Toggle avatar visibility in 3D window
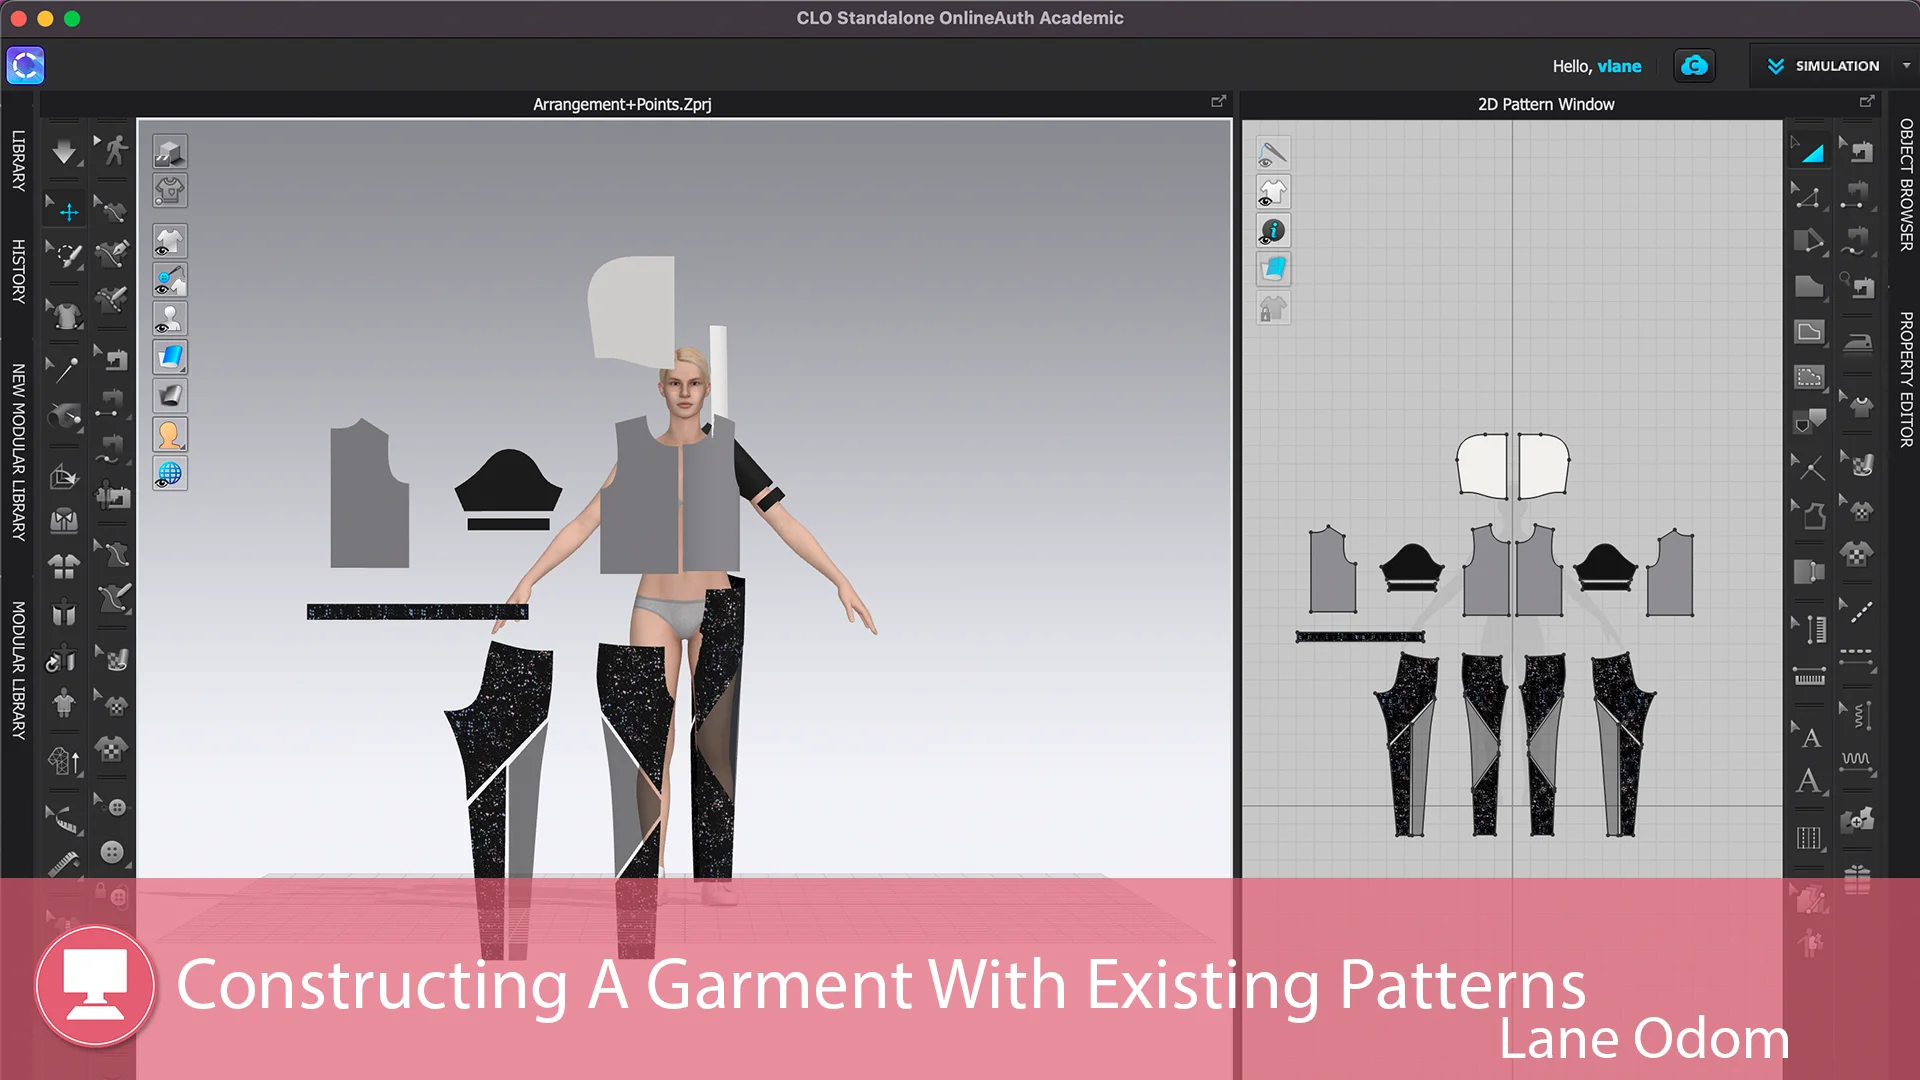This screenshot has width=1920, height=1080. click(169, 319)
